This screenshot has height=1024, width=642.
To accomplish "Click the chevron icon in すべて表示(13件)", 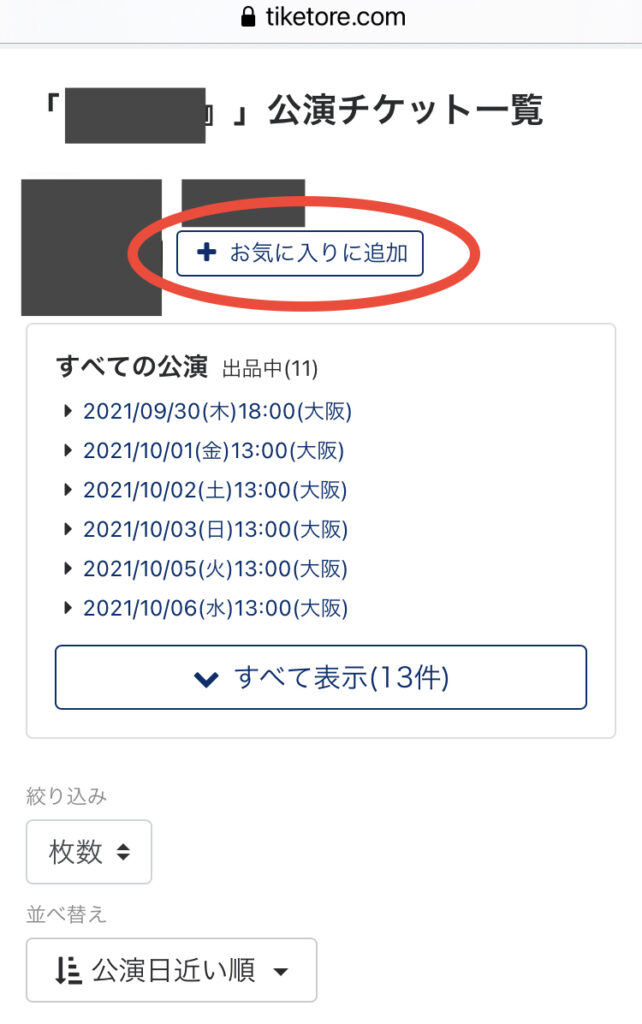I will [x=206, y=679].
